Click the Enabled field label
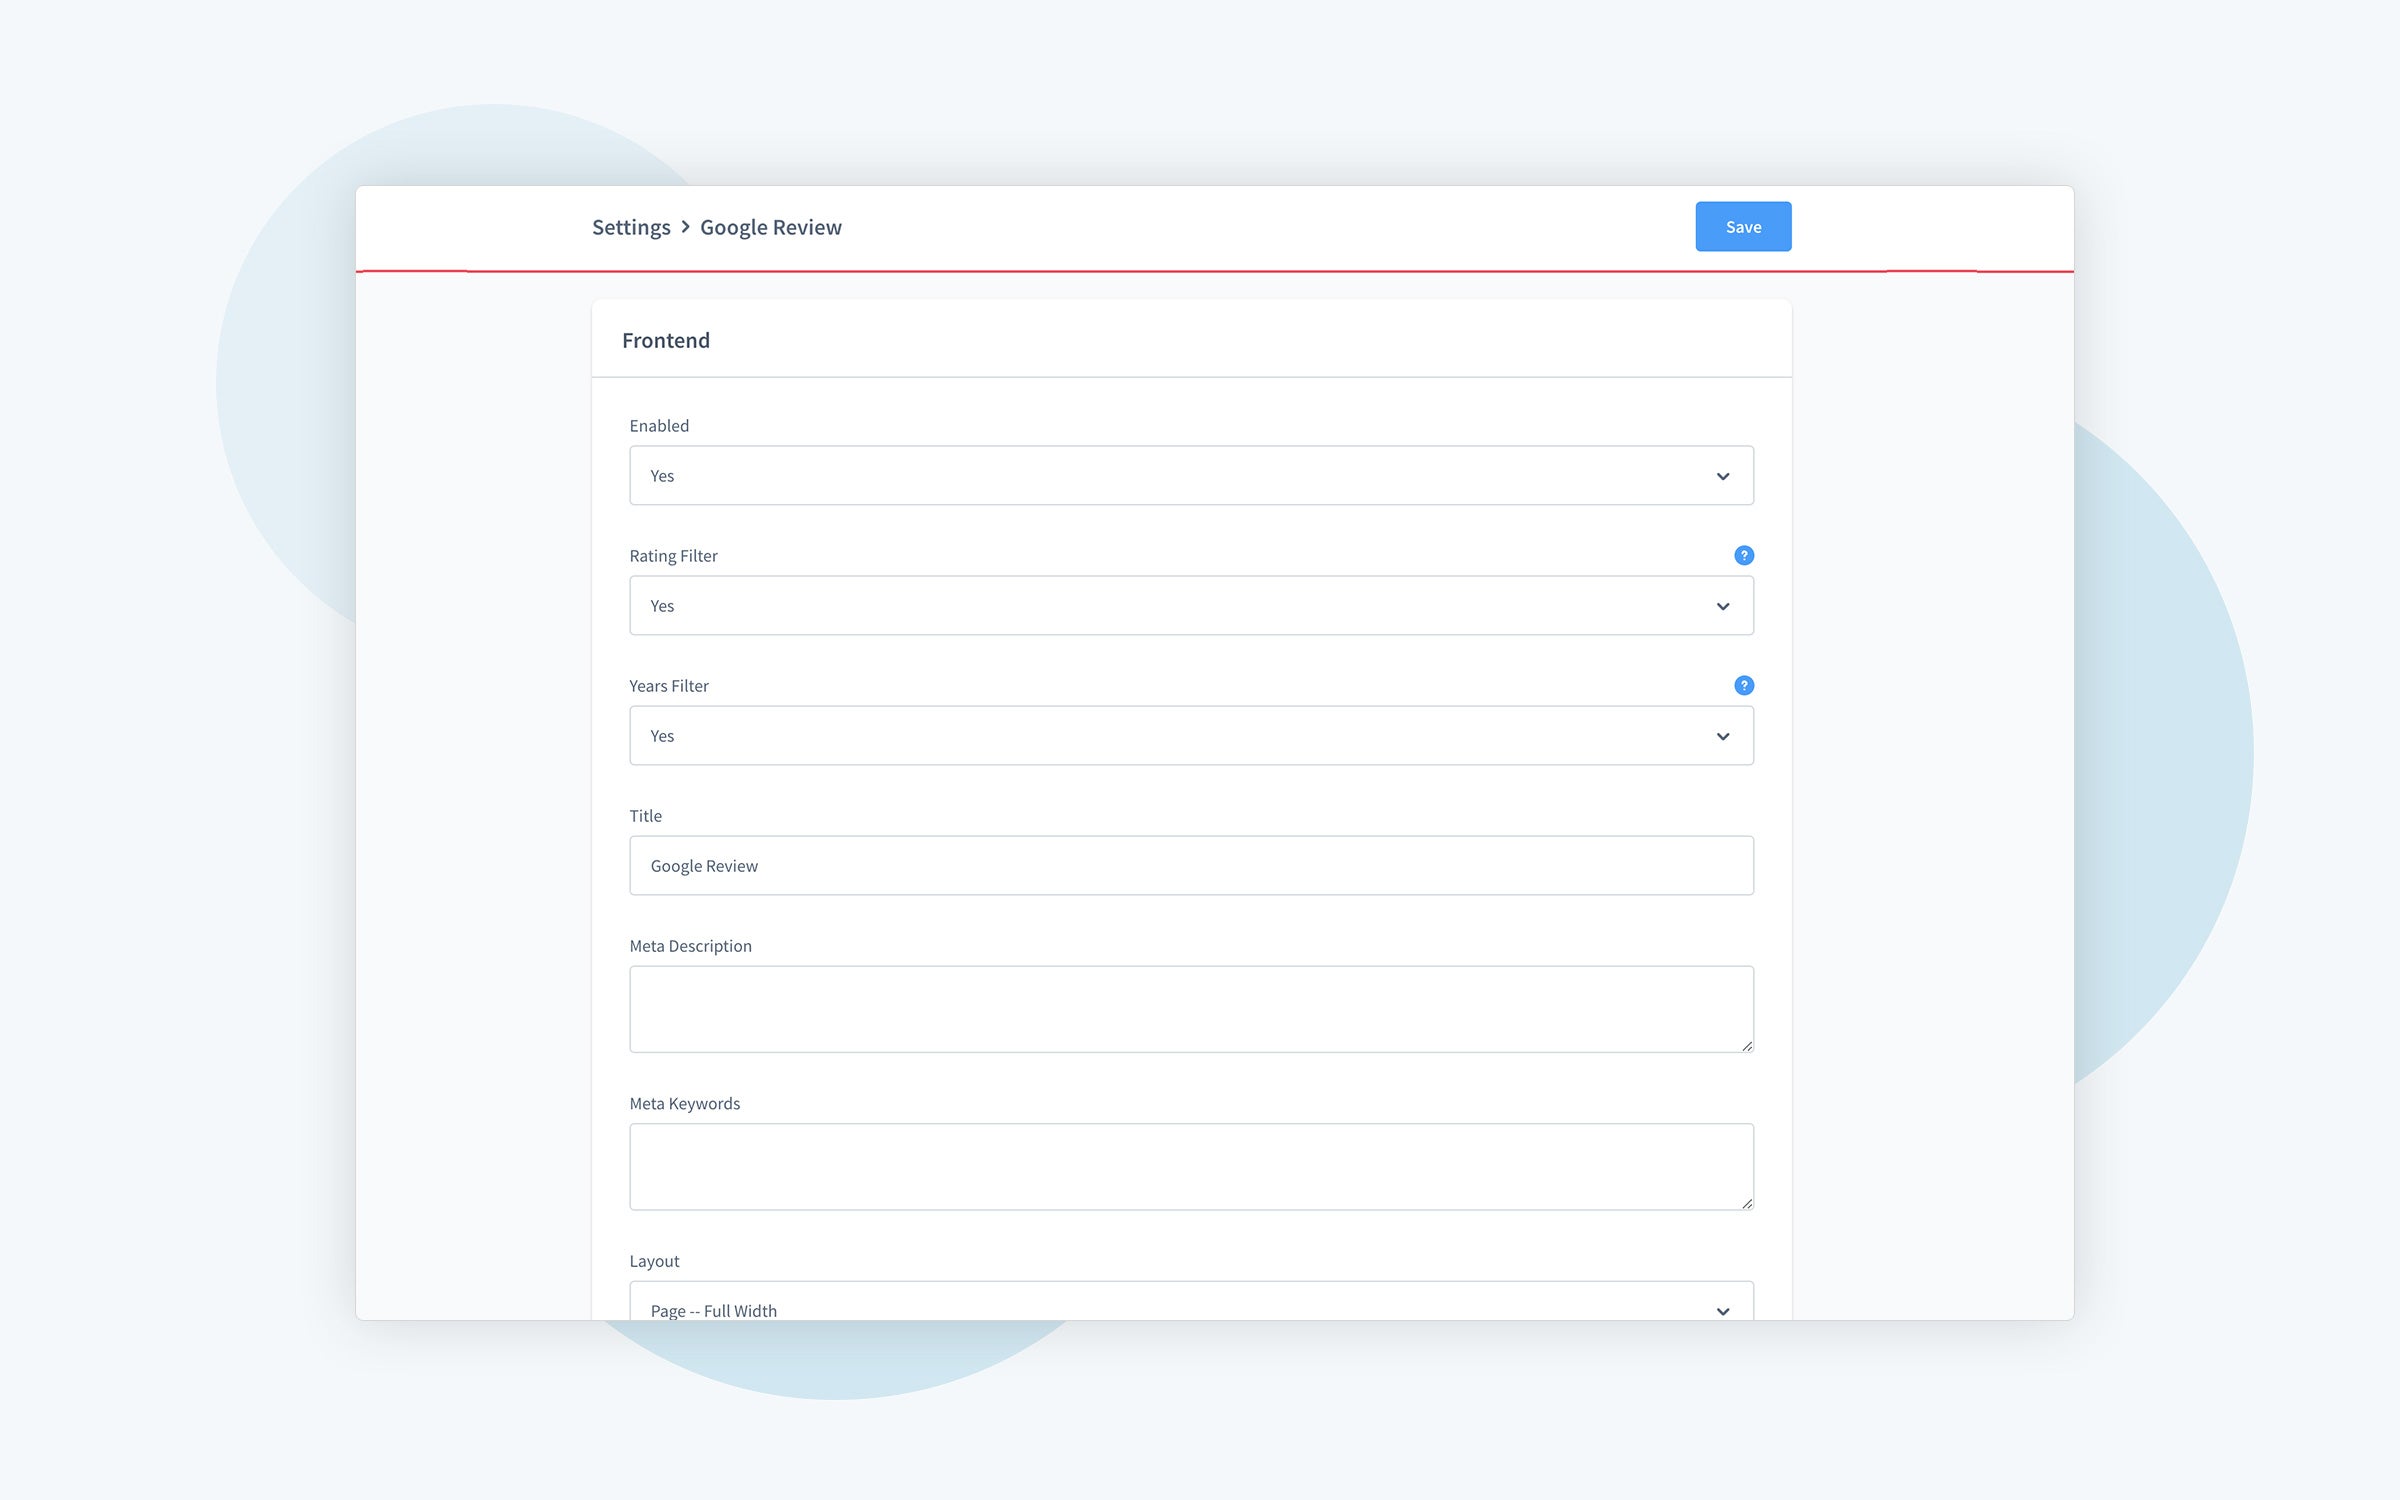This screenshot has width=2400, height=1500. [659, 426]
